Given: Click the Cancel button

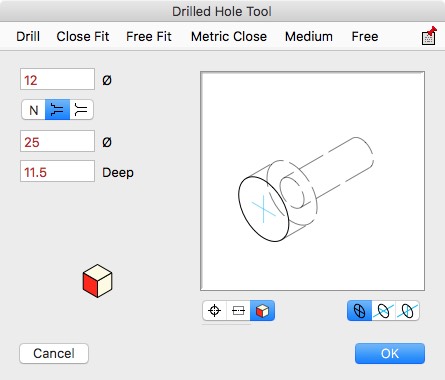Looking at the screenshot, I should (x=54, y=353).
